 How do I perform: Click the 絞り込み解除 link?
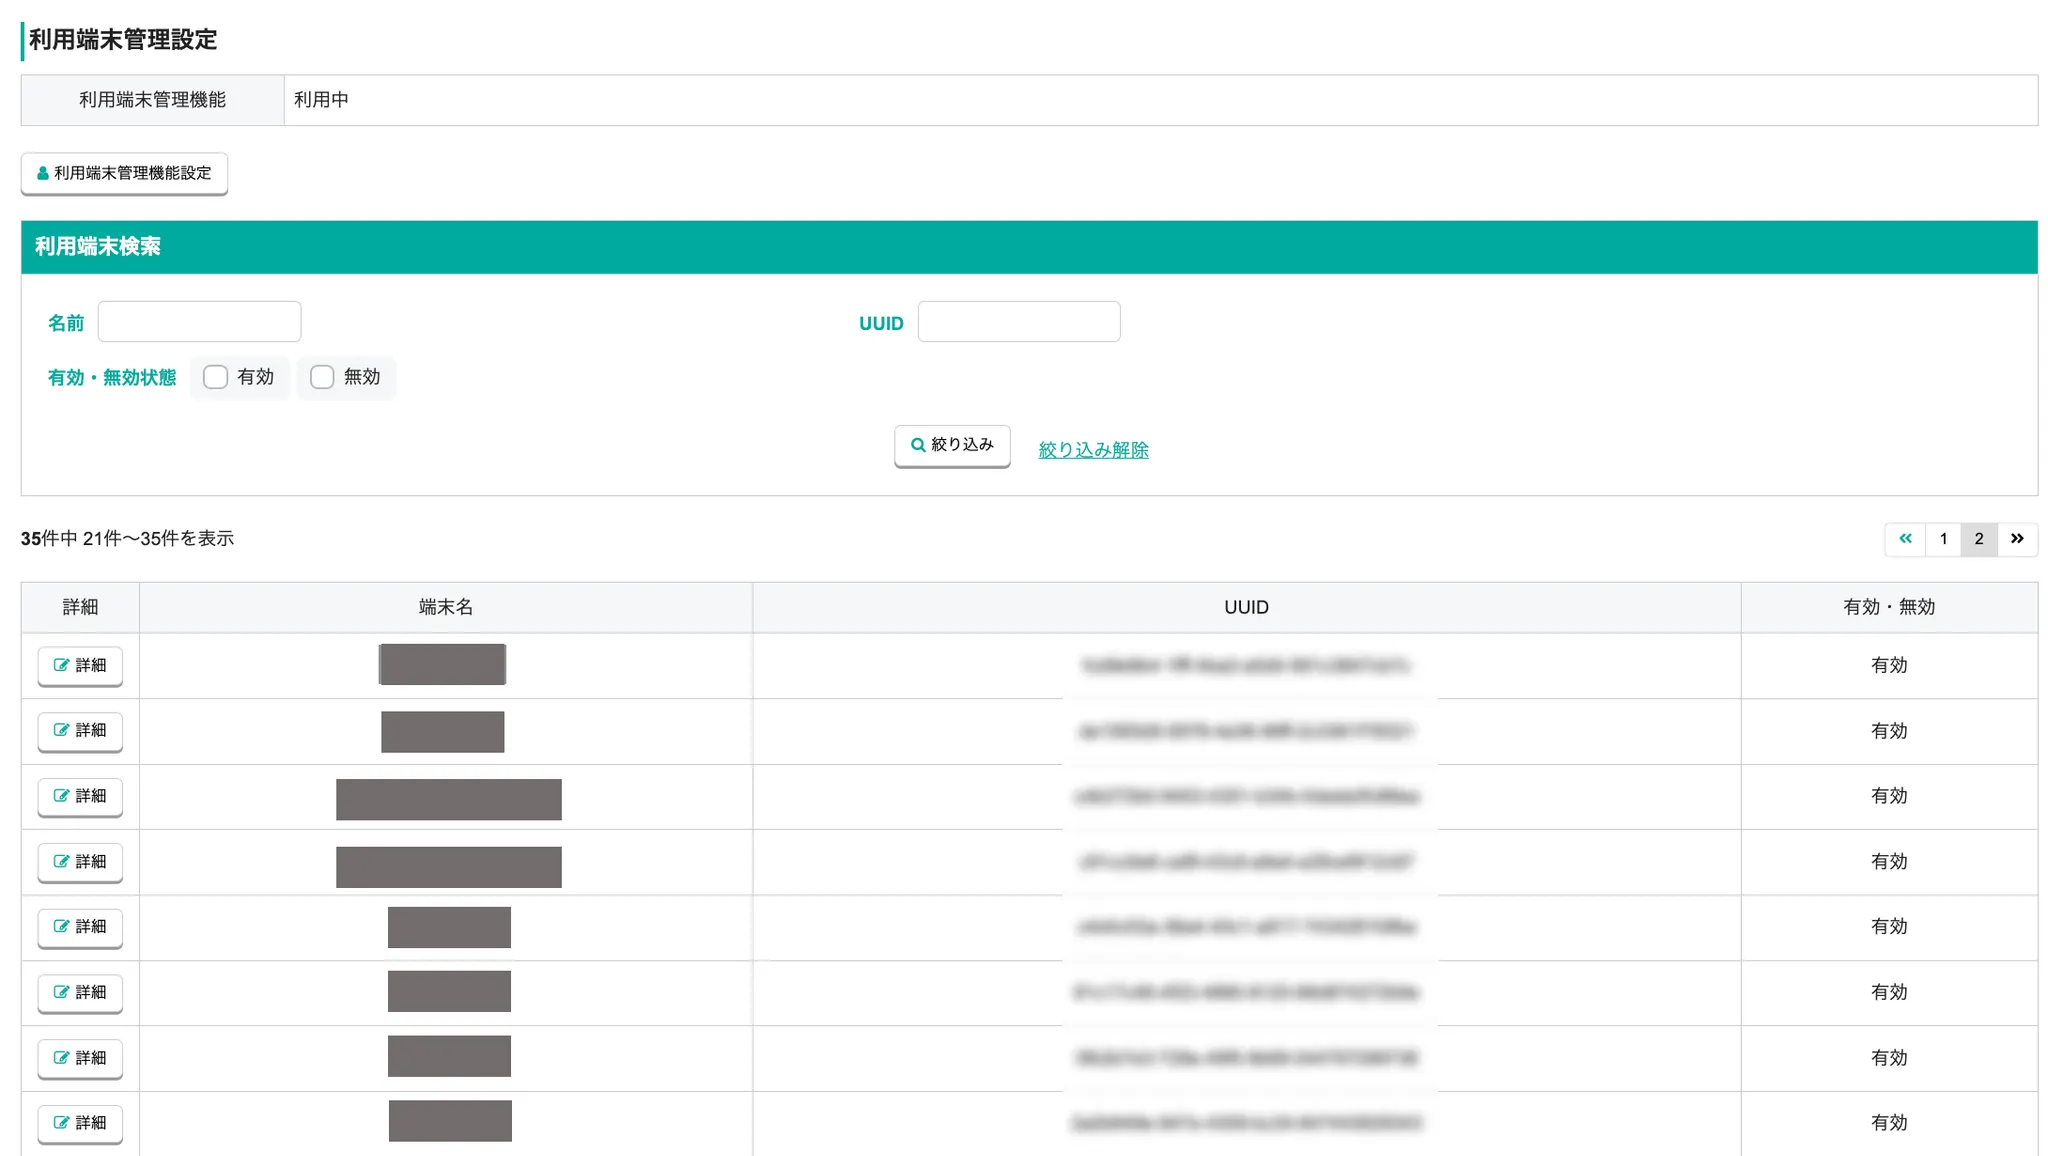pyautogui.click(x=1093, y=450)
